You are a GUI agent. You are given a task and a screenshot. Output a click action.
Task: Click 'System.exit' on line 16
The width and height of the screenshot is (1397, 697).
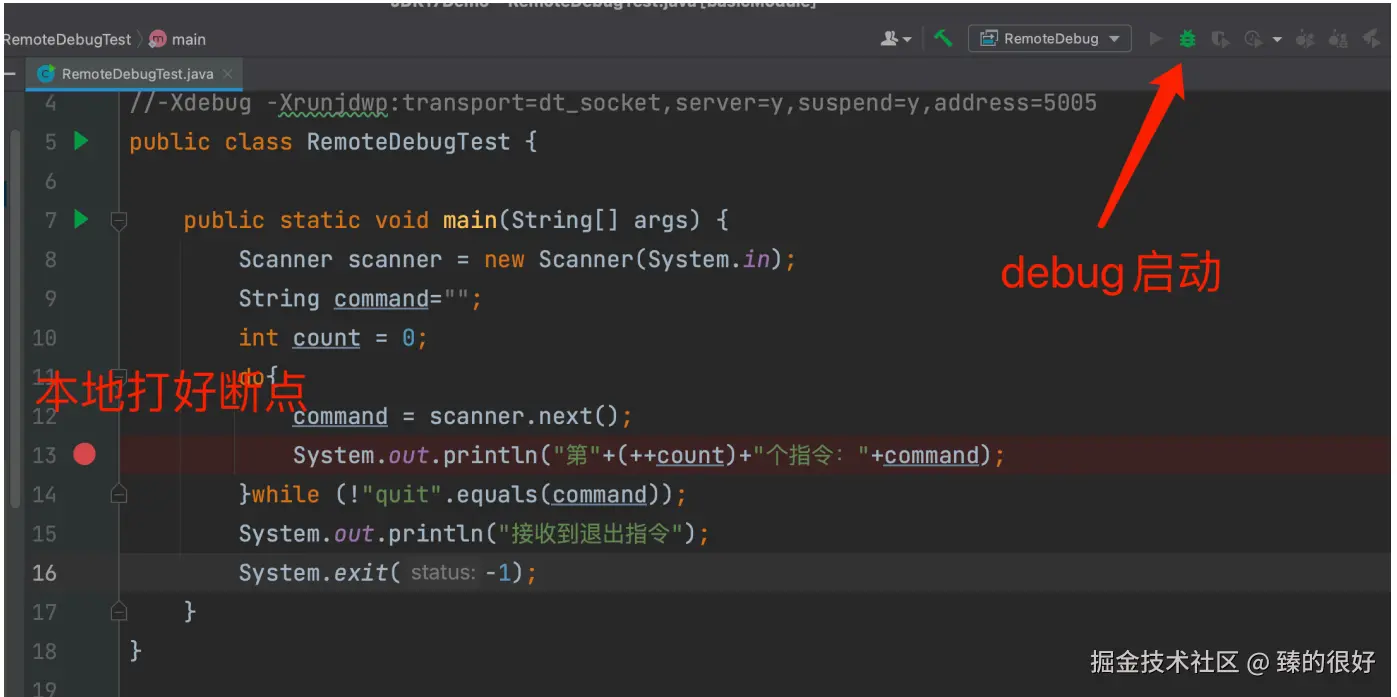point(313,572)
